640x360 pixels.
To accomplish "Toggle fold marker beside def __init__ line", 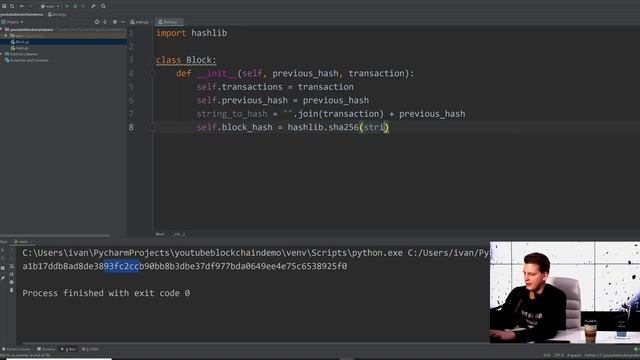I will [153, 73].
